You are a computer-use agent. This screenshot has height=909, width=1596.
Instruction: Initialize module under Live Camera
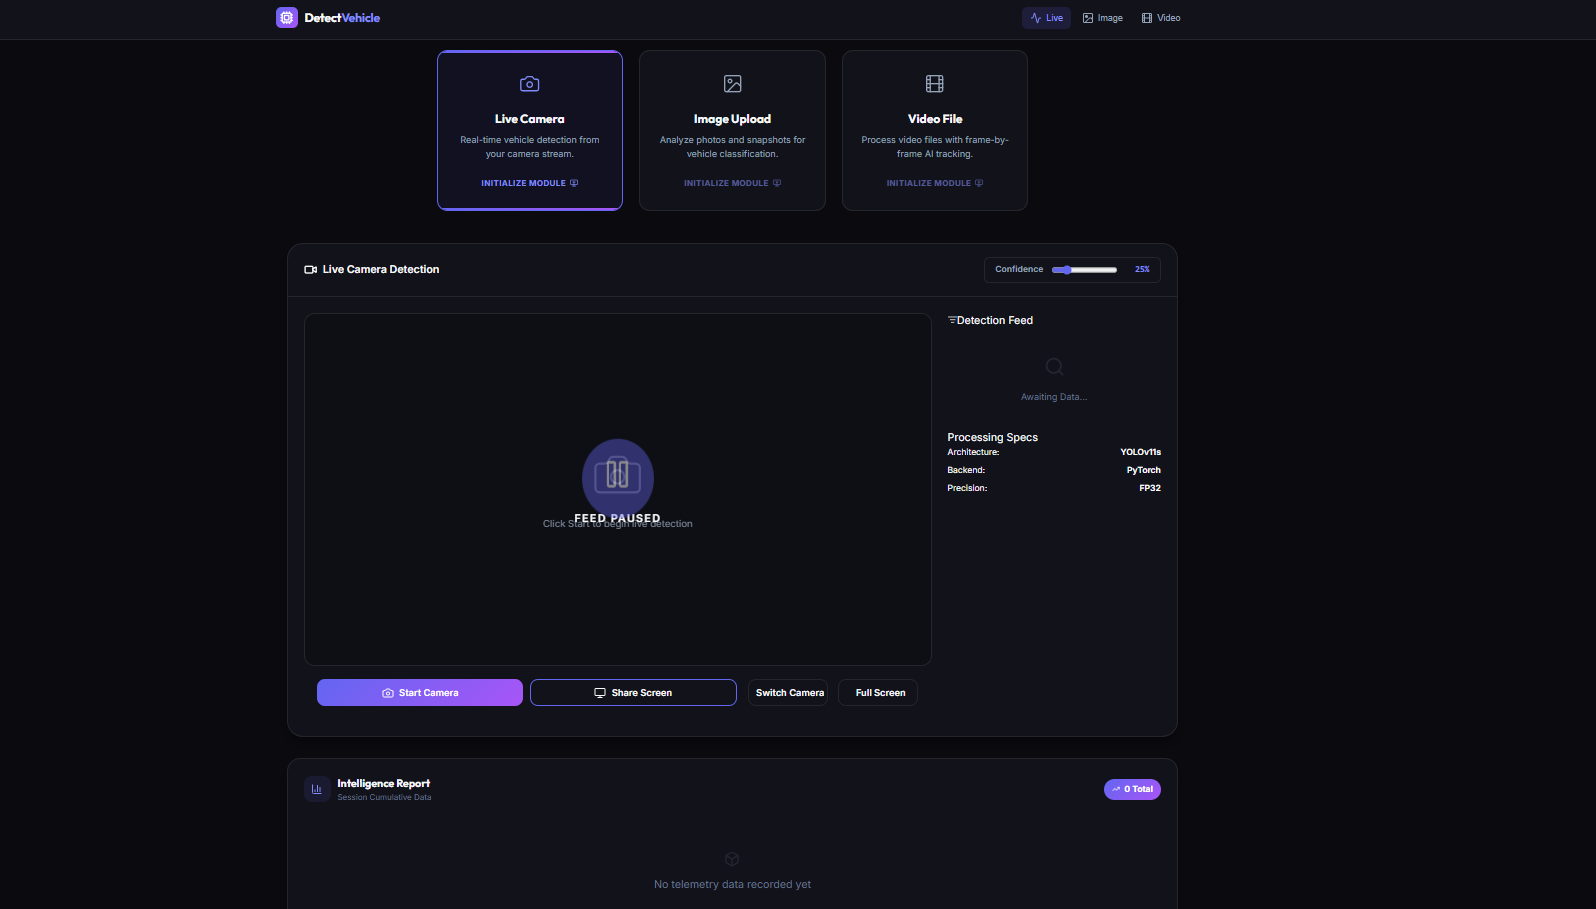(x=530, y=183)
